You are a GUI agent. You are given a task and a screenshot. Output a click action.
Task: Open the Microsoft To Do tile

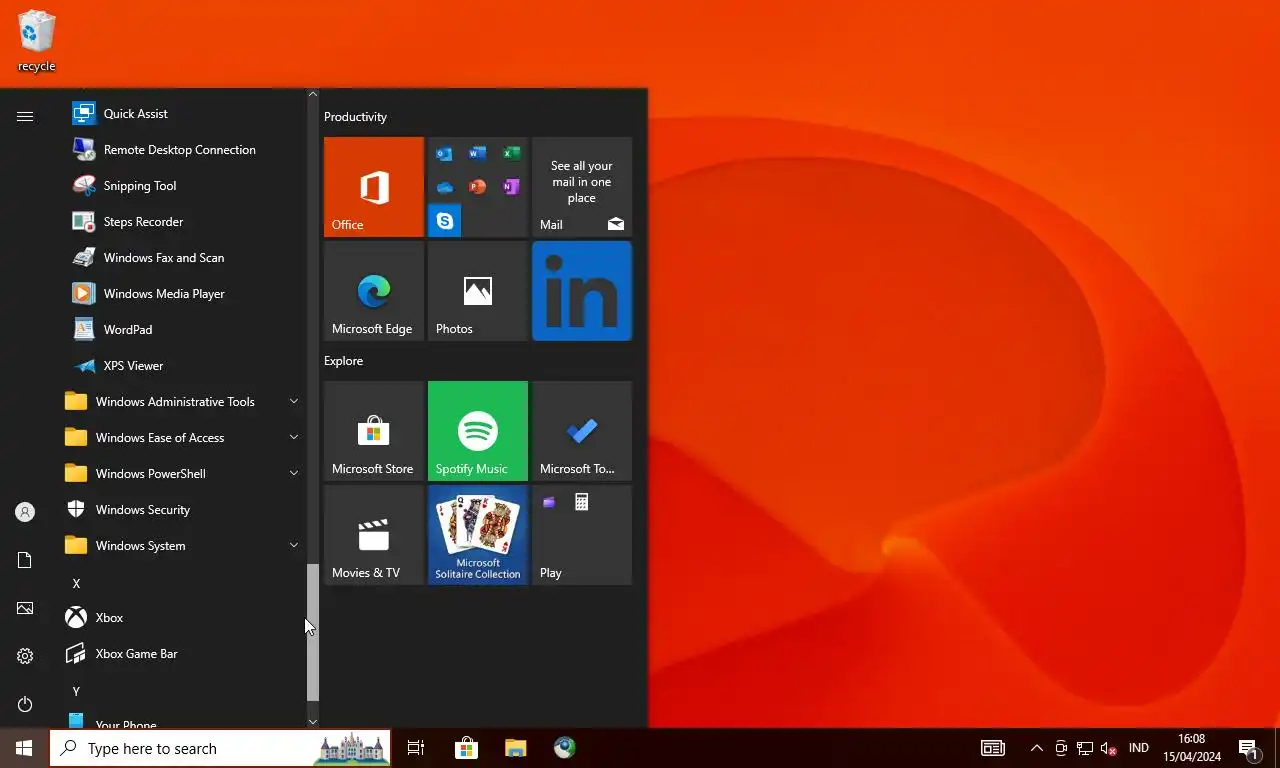[x=582, y=431]
